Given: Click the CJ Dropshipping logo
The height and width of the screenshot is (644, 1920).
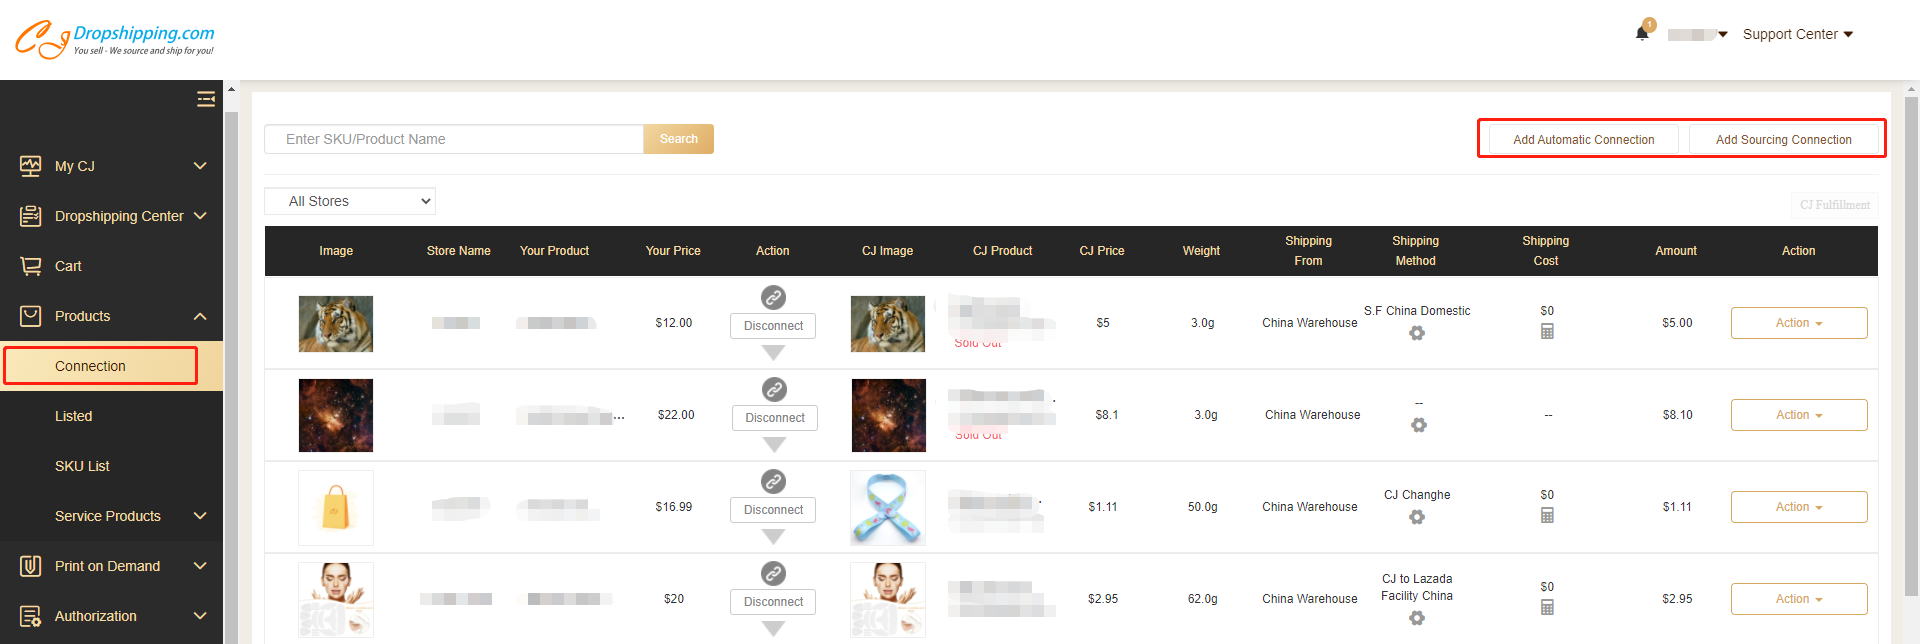Looking at the screenshot, I should 114,38.
